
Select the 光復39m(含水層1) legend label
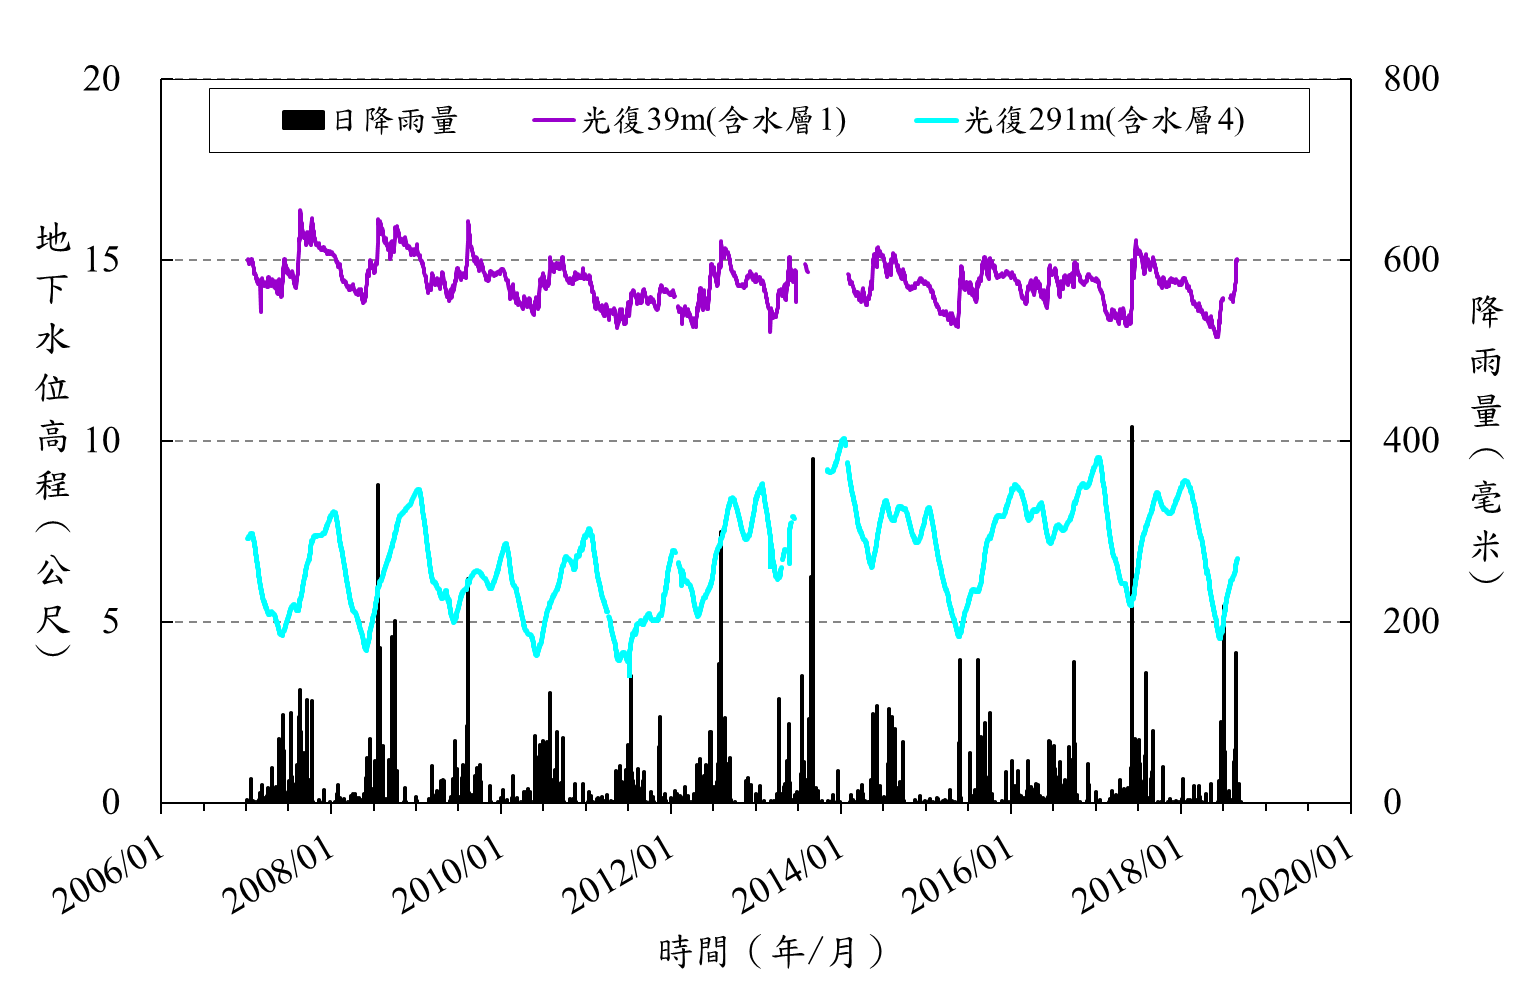coord(714,121)
